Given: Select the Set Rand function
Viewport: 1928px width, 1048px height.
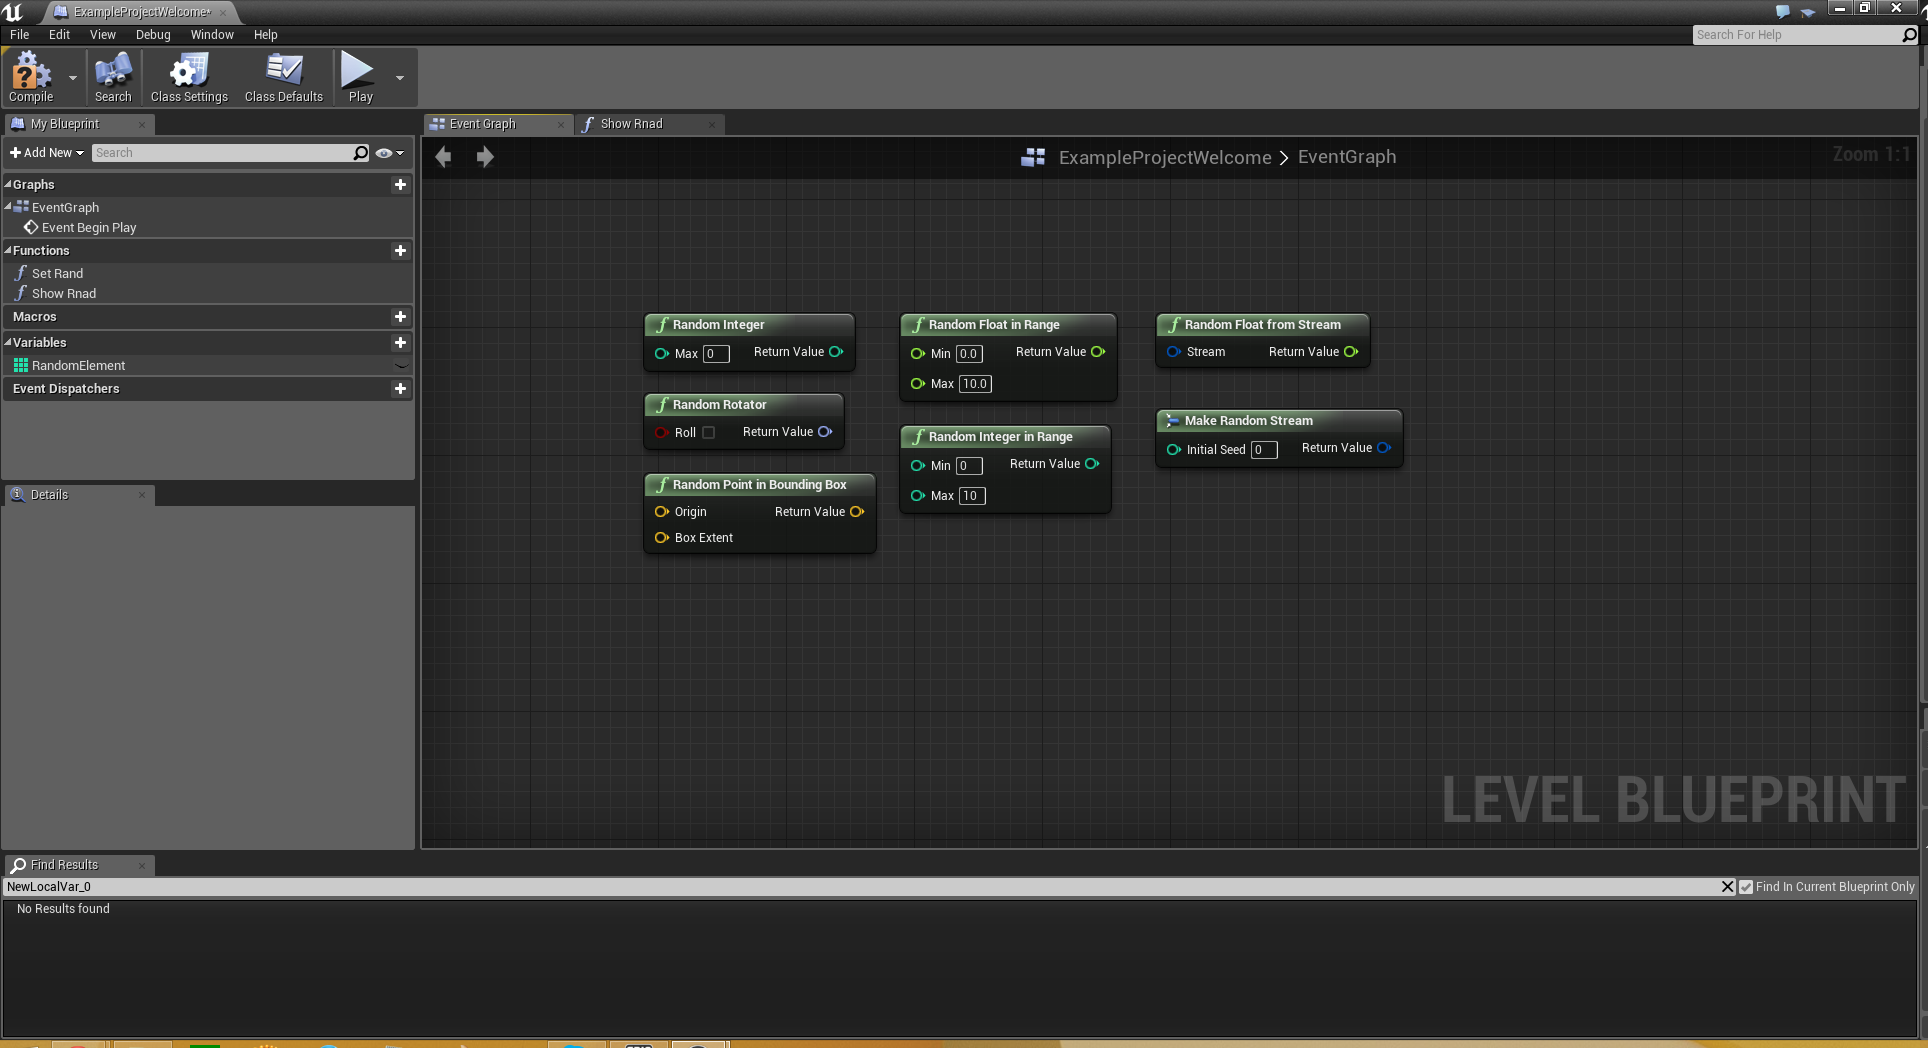Looking at the screenshot, I should [x=57, y=274].
